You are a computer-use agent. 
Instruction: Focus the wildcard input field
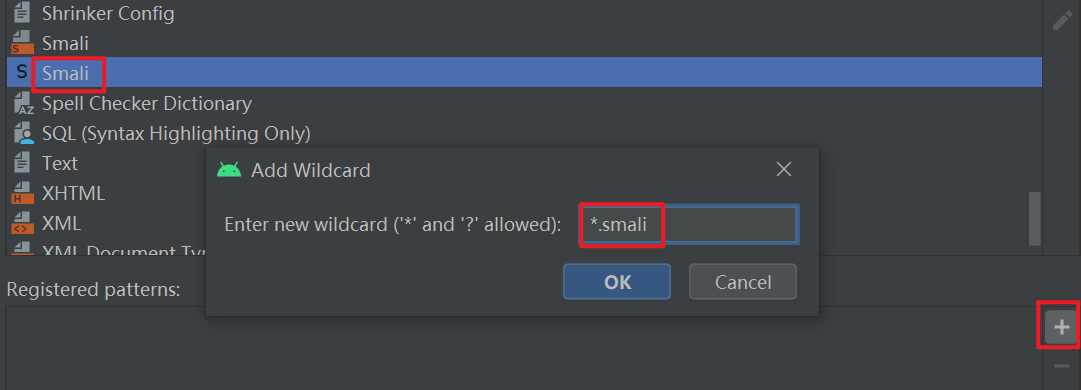tap(689, 225)
